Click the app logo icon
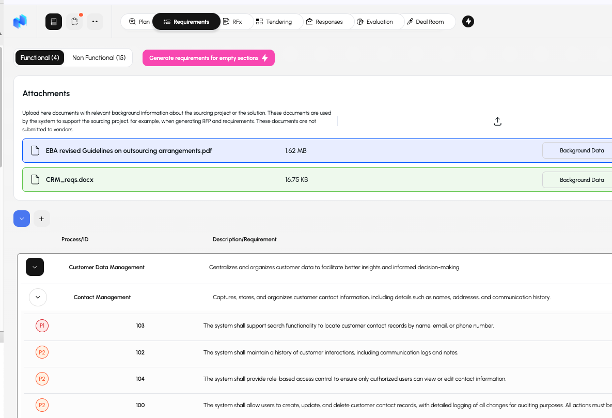This screenshot has width=612, height=418. pos(21,21)
